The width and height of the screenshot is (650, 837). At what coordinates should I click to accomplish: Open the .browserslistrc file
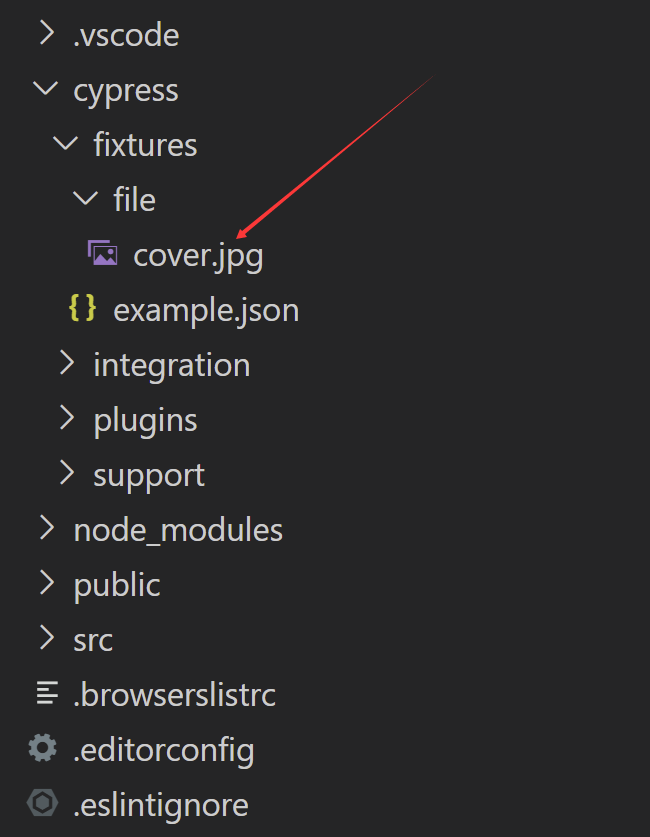tap(175, 695)
